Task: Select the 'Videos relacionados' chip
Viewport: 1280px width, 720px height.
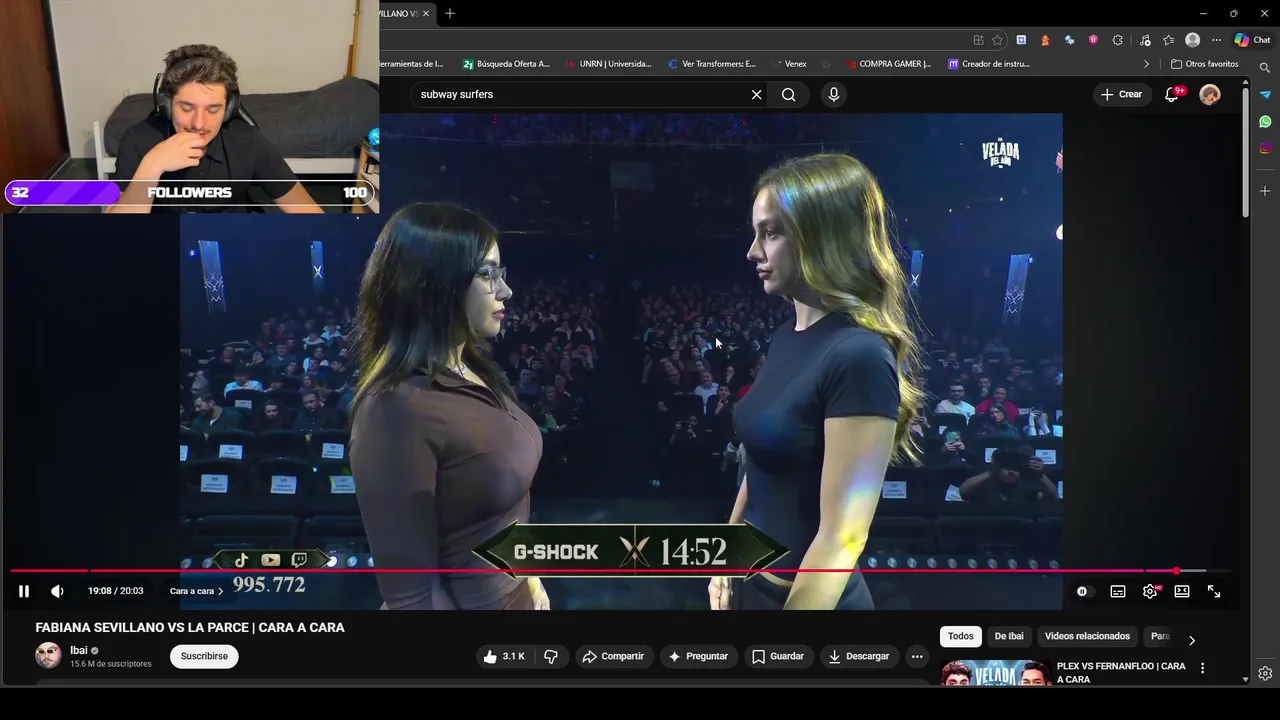Action: click(x=1087, y=636)
